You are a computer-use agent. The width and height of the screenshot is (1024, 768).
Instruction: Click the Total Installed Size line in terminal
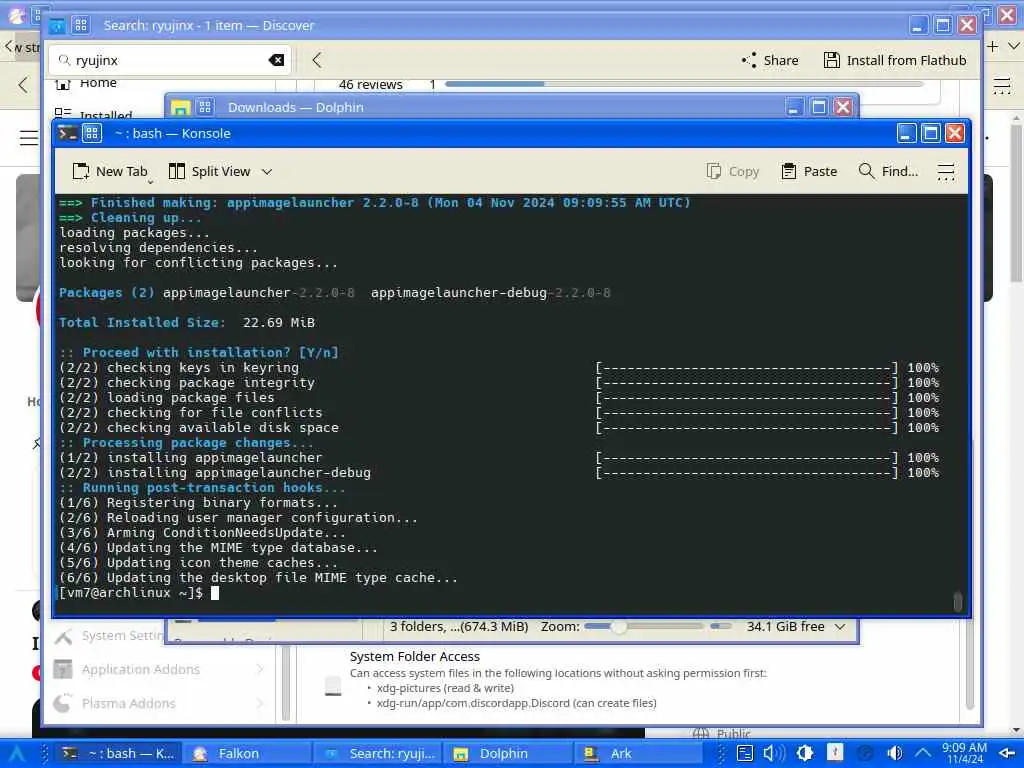(187, 323)
